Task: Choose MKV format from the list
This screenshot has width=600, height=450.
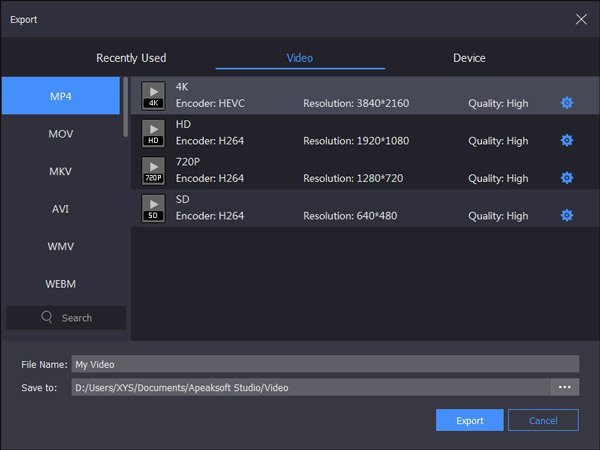Action: click(61, 171)
